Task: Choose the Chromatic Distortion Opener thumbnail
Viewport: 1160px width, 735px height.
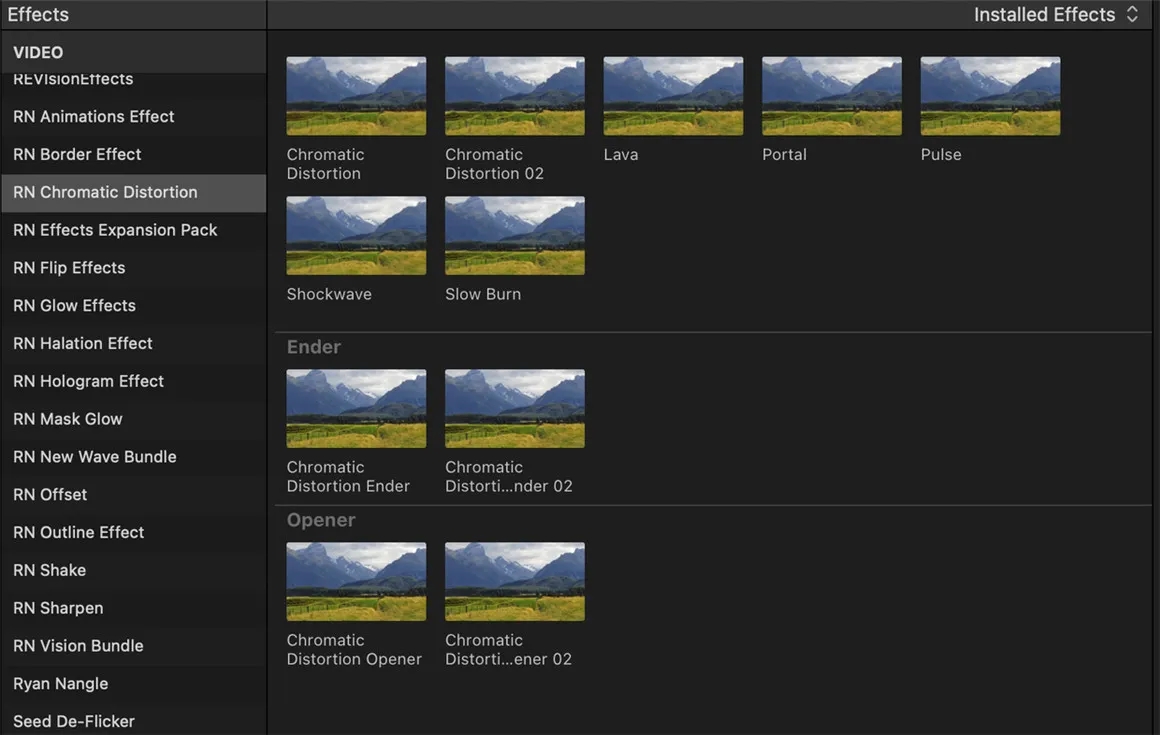Action: click(x=356, y=582)
